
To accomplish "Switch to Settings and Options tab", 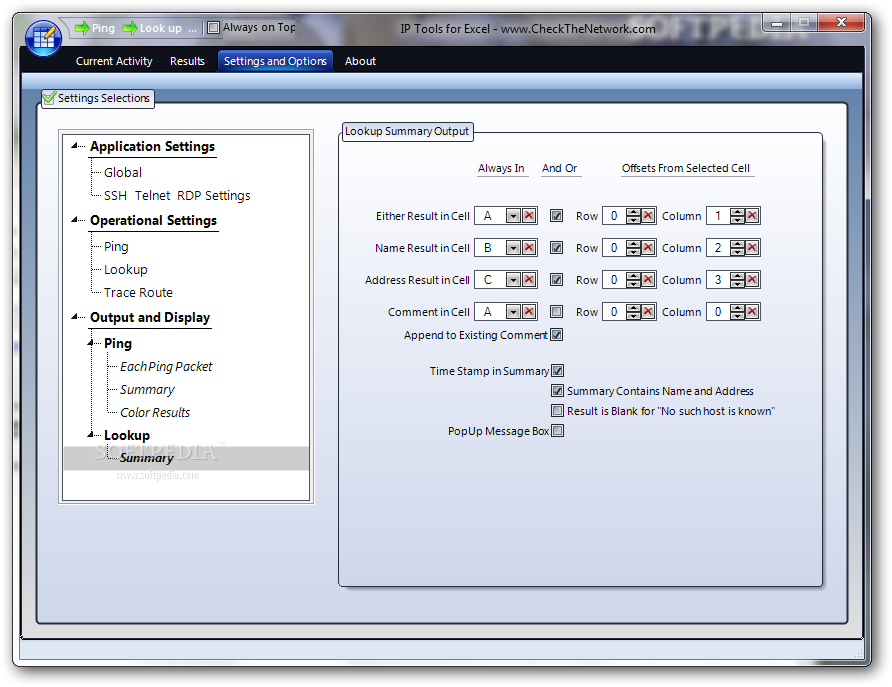I will pos(275,61).
